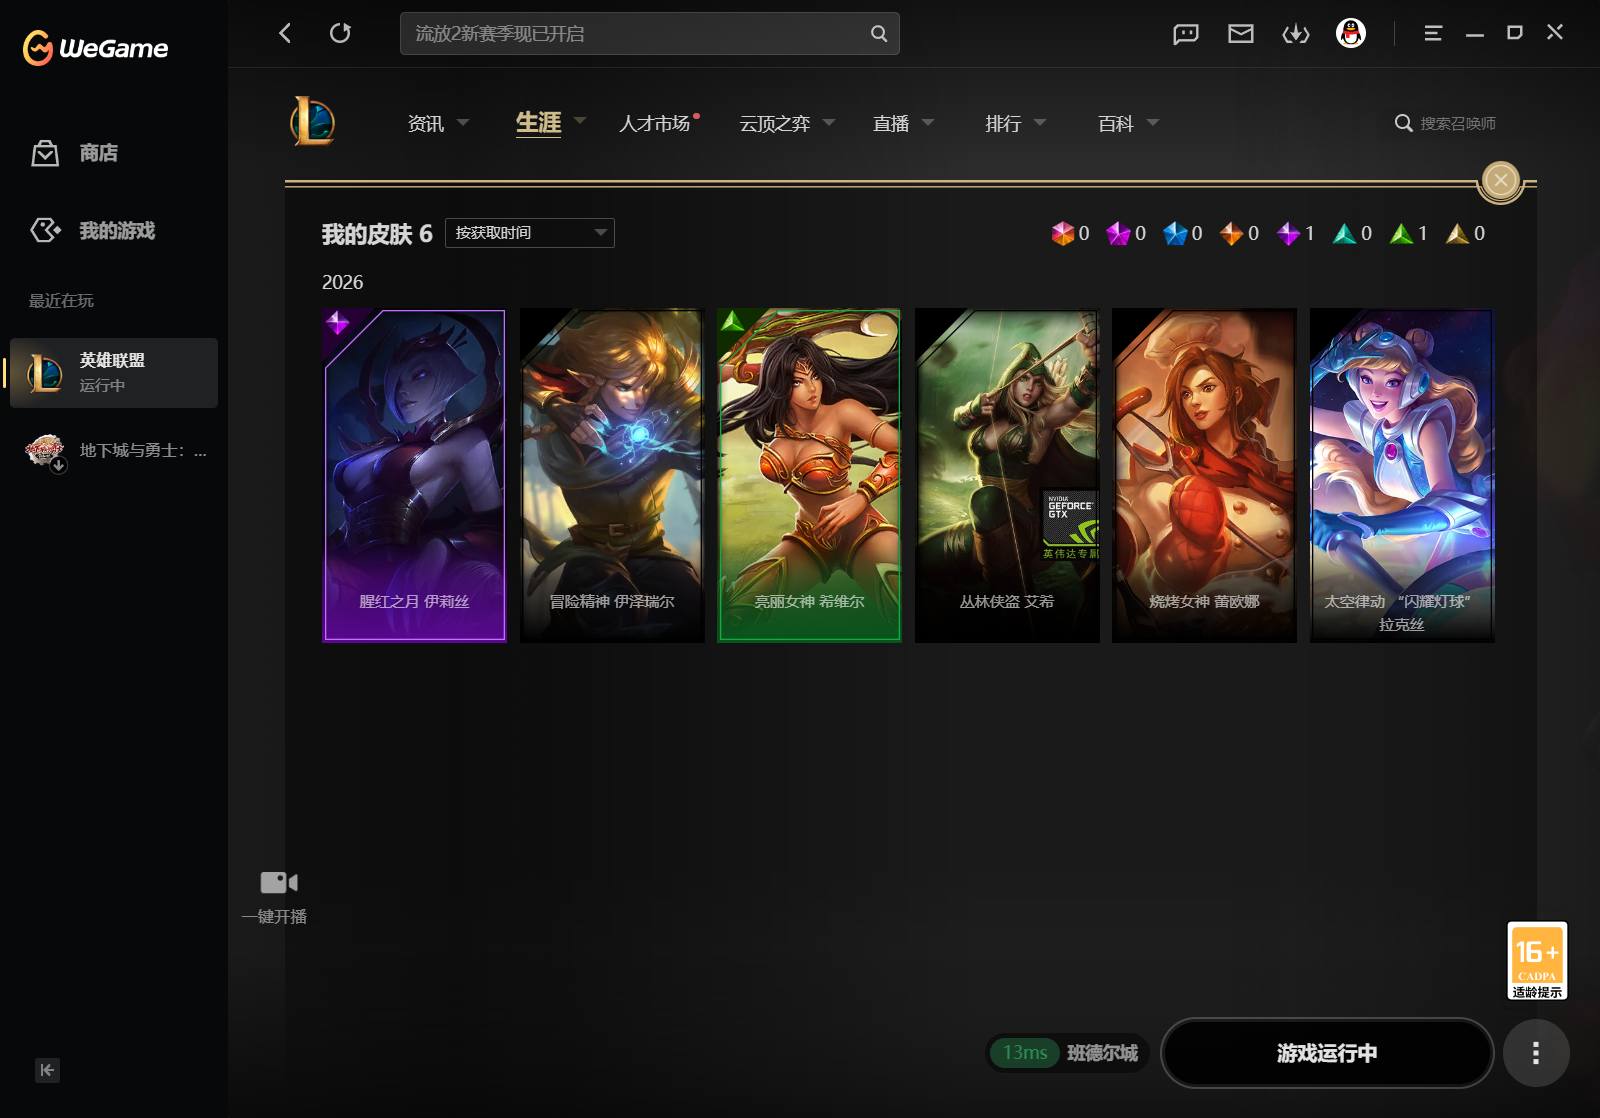This screenshot has height=1118, width=1600.
Task: Refresh the page with reload icon
Action: click(340, 33)
